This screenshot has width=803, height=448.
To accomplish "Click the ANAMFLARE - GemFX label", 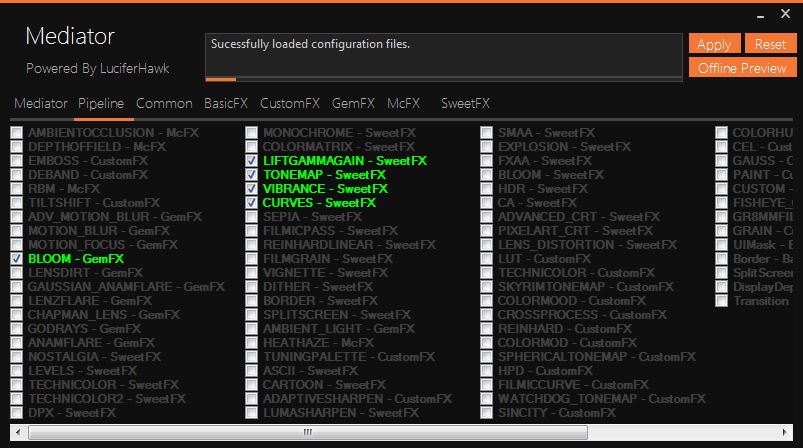I will pyautogui.click(x=92, y=343).
